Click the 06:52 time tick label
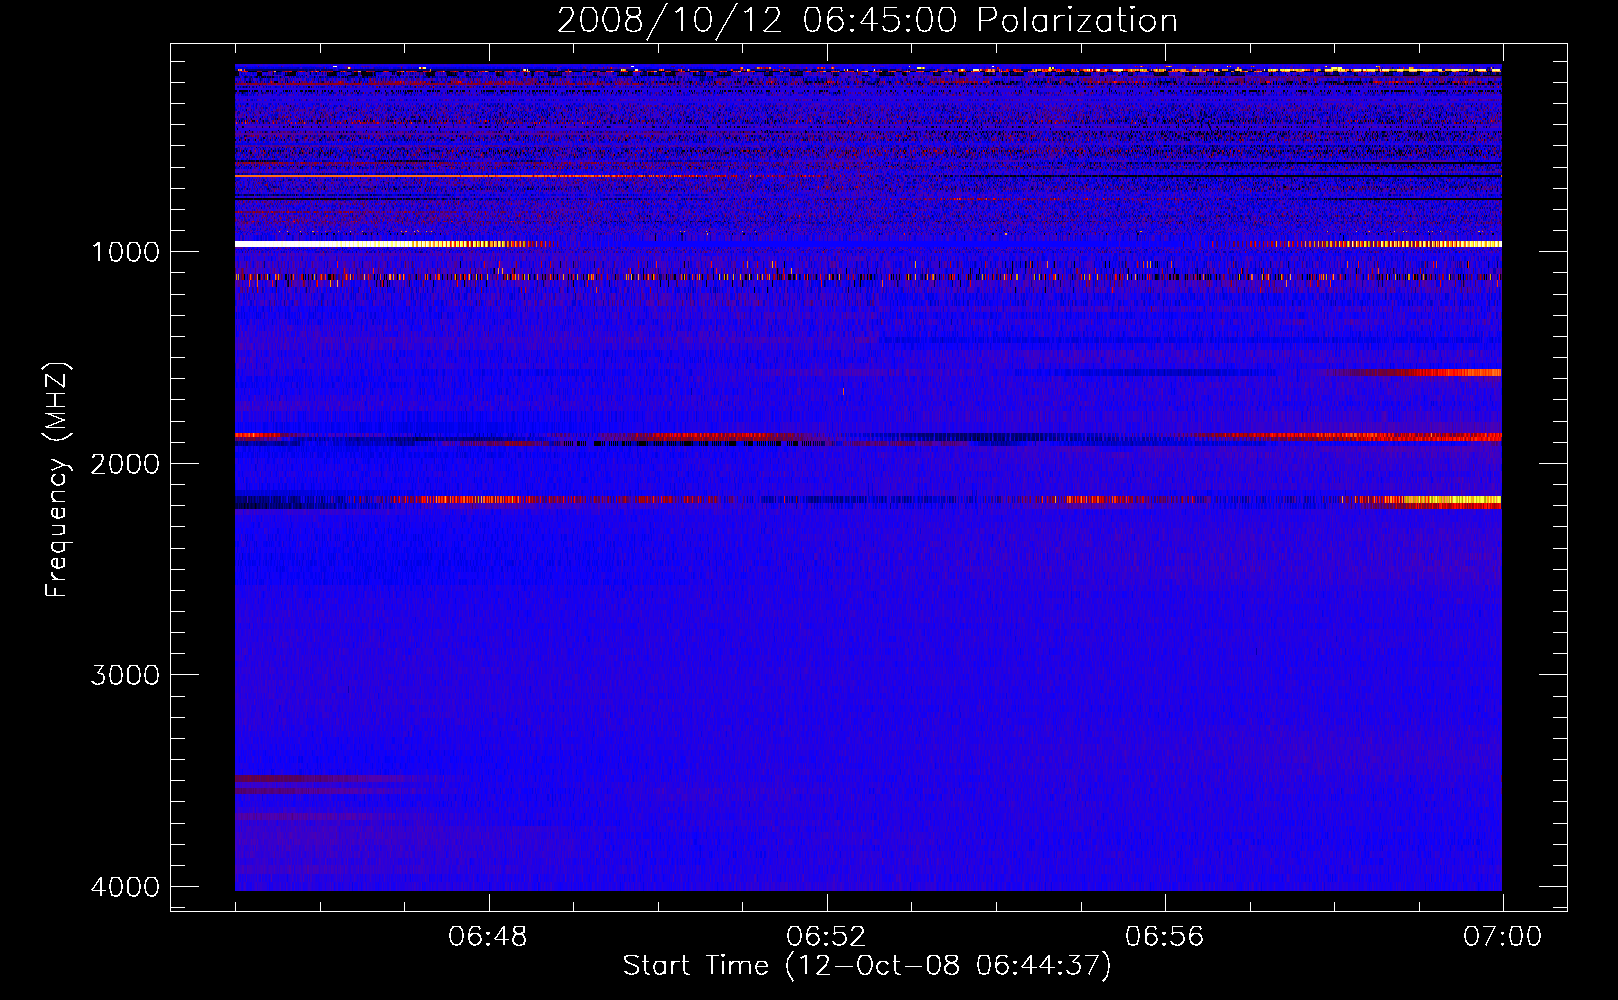Image resolution: width=1618 pixels, height=1000 pixels. pos(826,937)
